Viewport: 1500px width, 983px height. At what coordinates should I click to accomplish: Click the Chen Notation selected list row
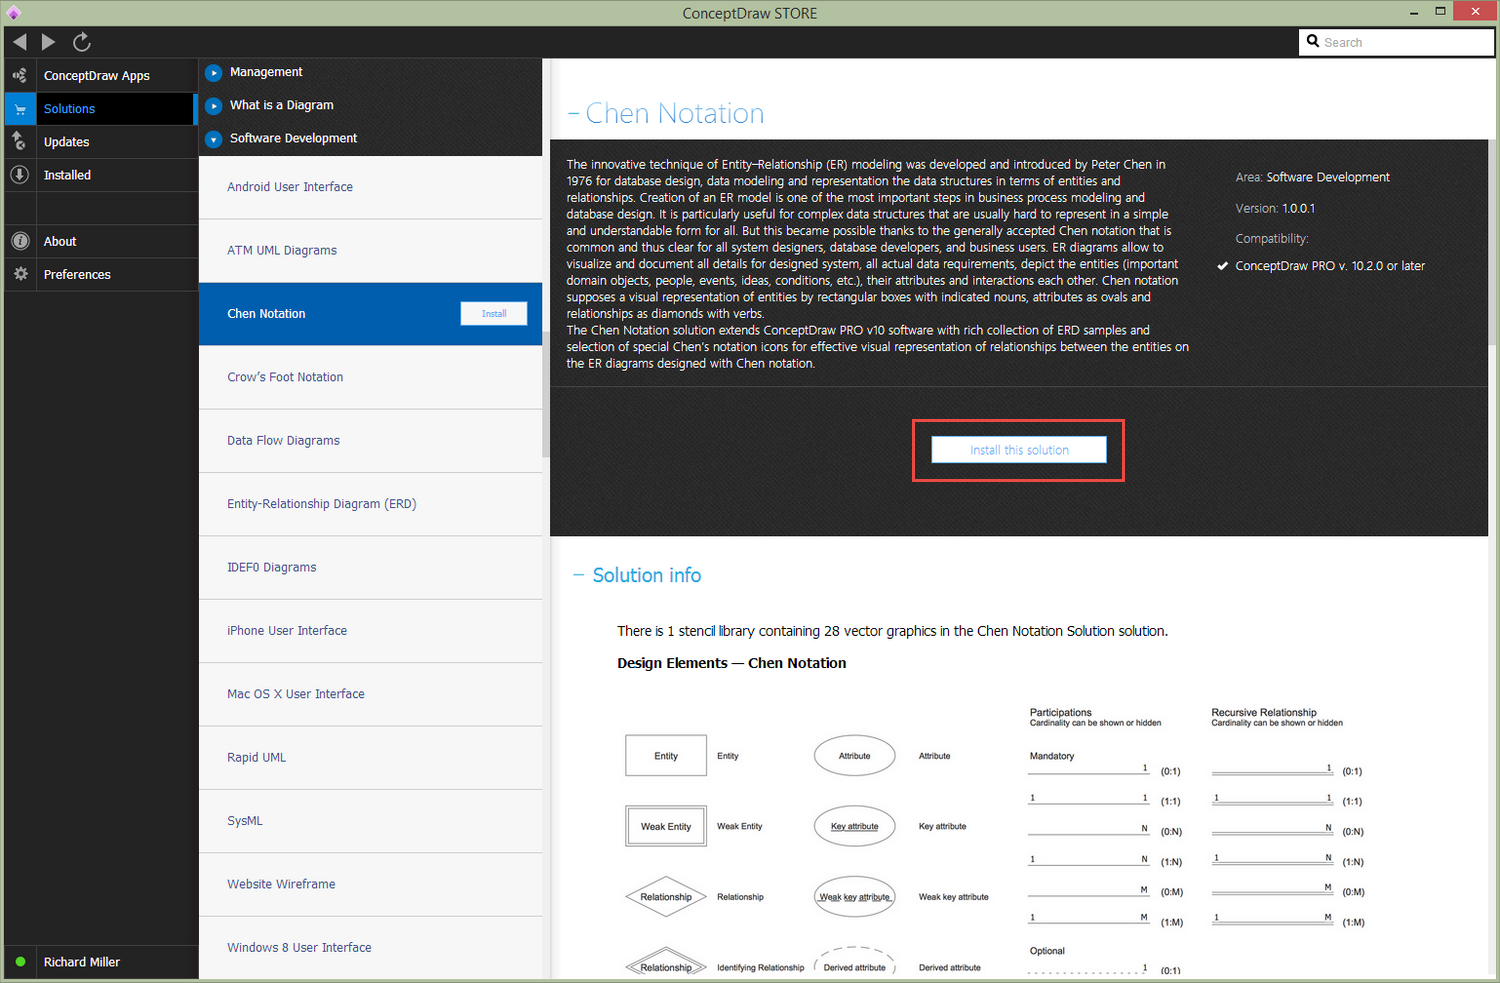click(370, 314)
